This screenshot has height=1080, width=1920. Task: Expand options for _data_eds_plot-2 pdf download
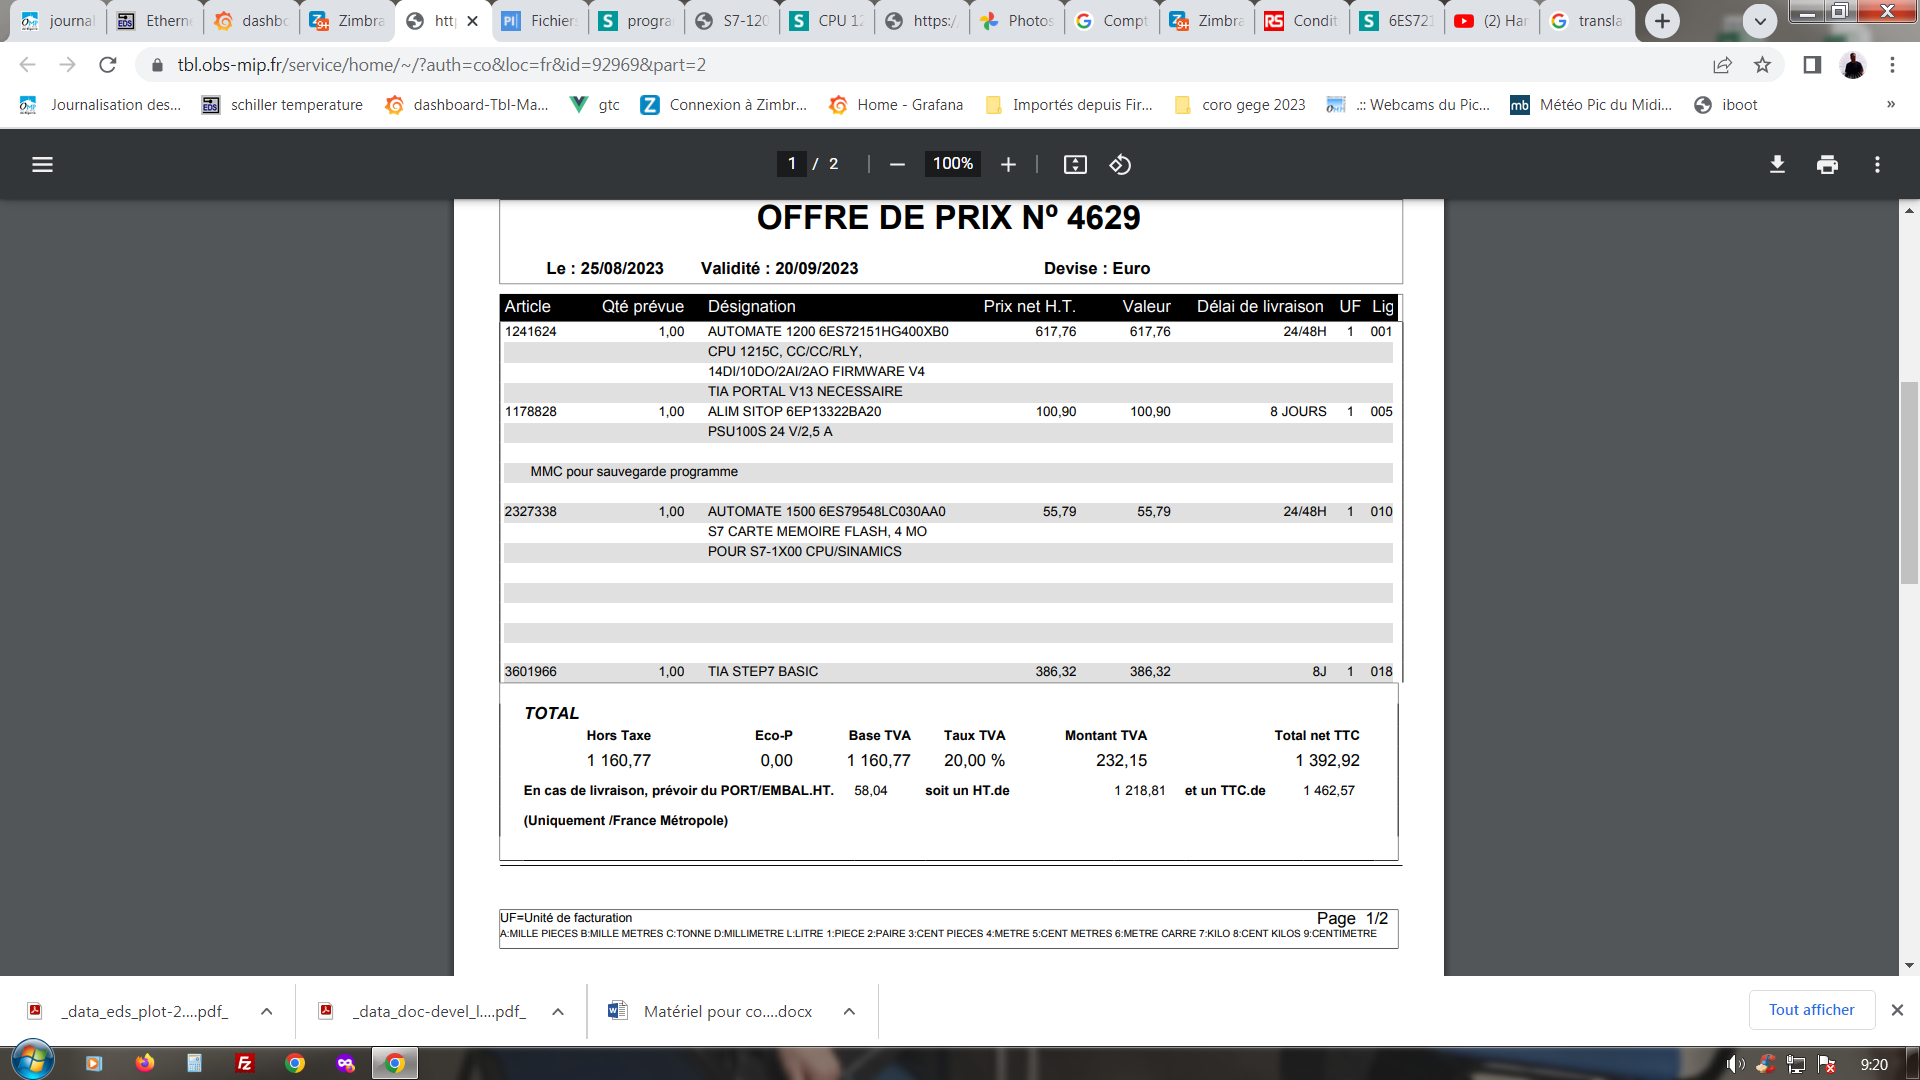tap(266, 1011)
